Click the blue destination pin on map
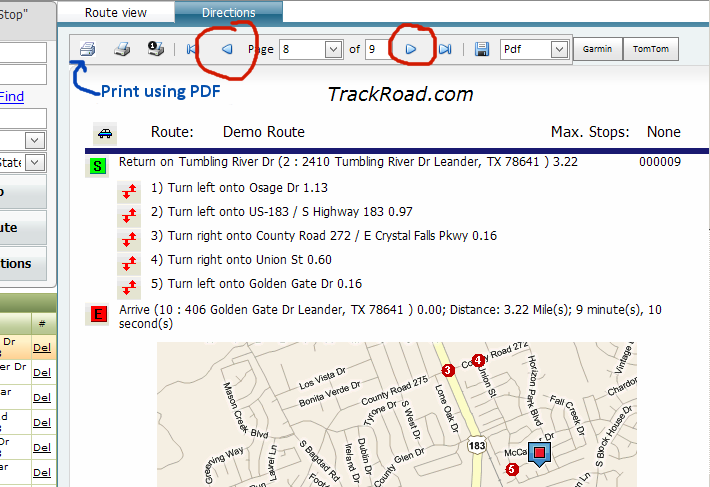 pyautogui.click(x=539, y=454)
